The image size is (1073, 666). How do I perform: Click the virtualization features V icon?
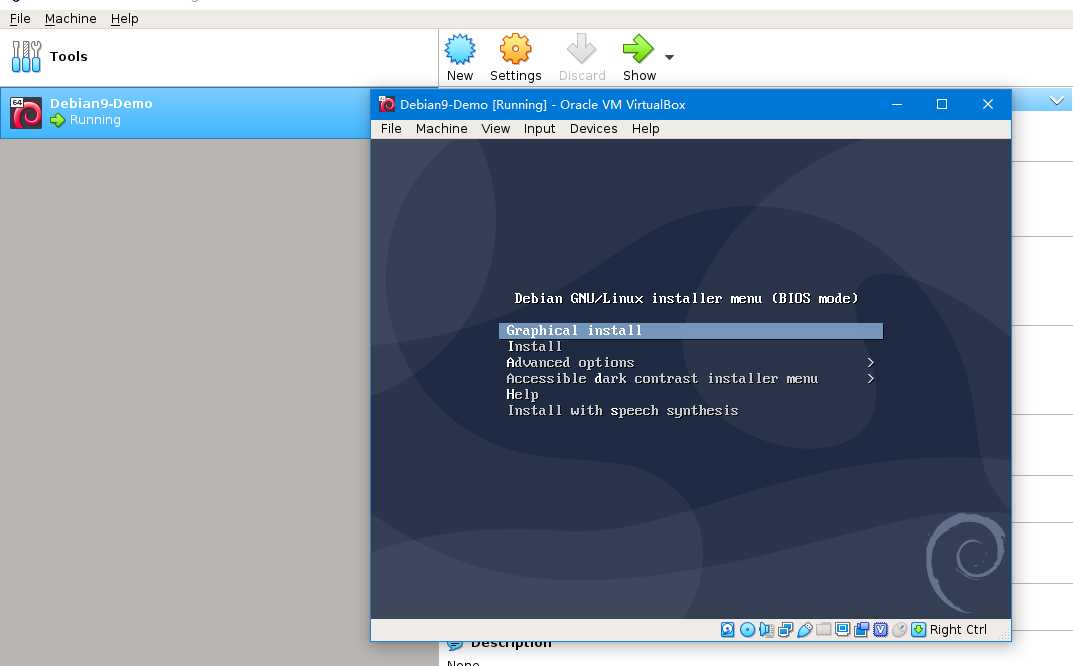tap(881, 630)
